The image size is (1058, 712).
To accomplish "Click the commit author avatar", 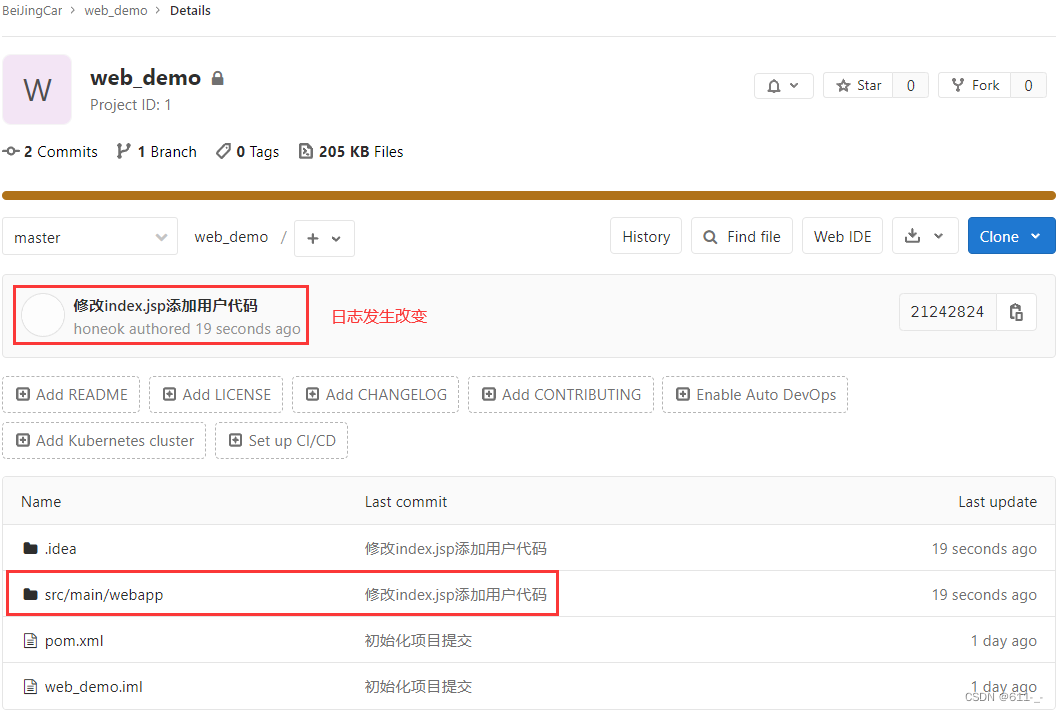I will pyautogui.click(x=43, y=315).
